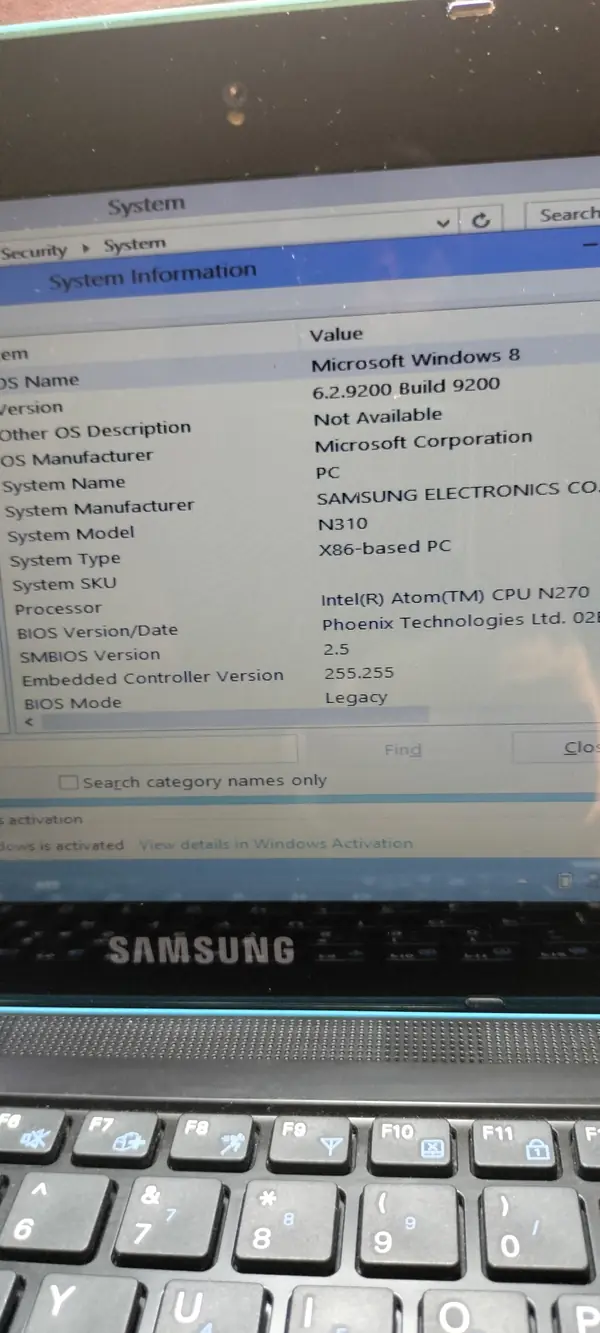Minimize the System Information window
The width and height of the screenshot is (600, 1333).
(x=590, y=243)
